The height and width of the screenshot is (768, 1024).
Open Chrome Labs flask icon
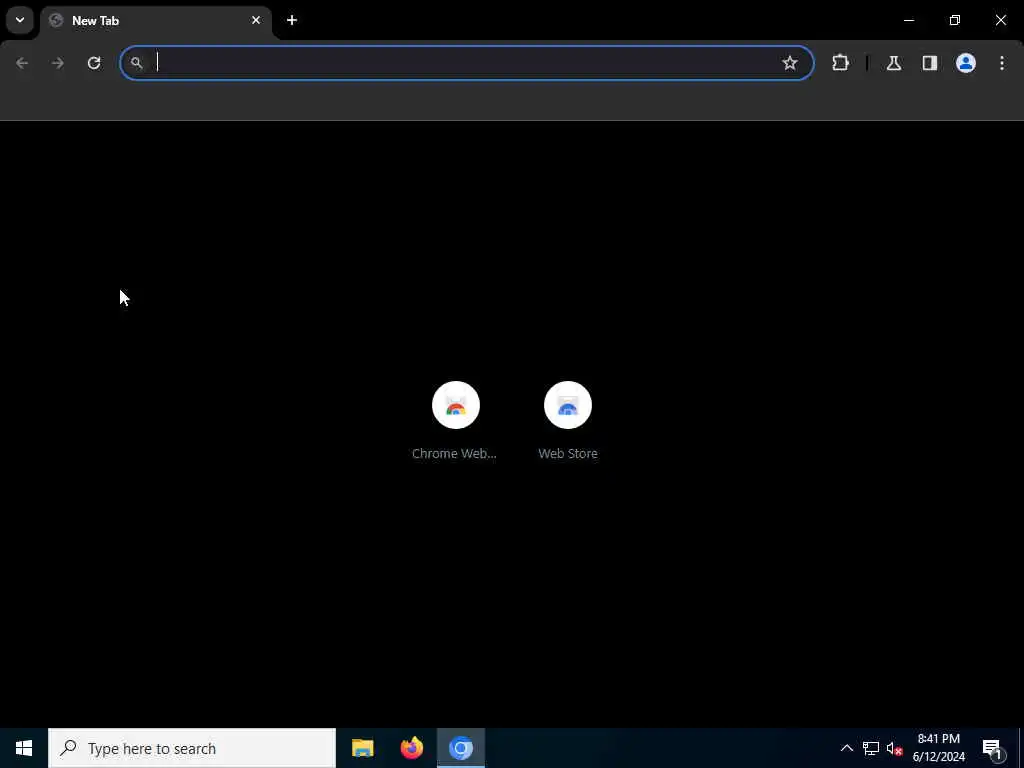point(894,63)
